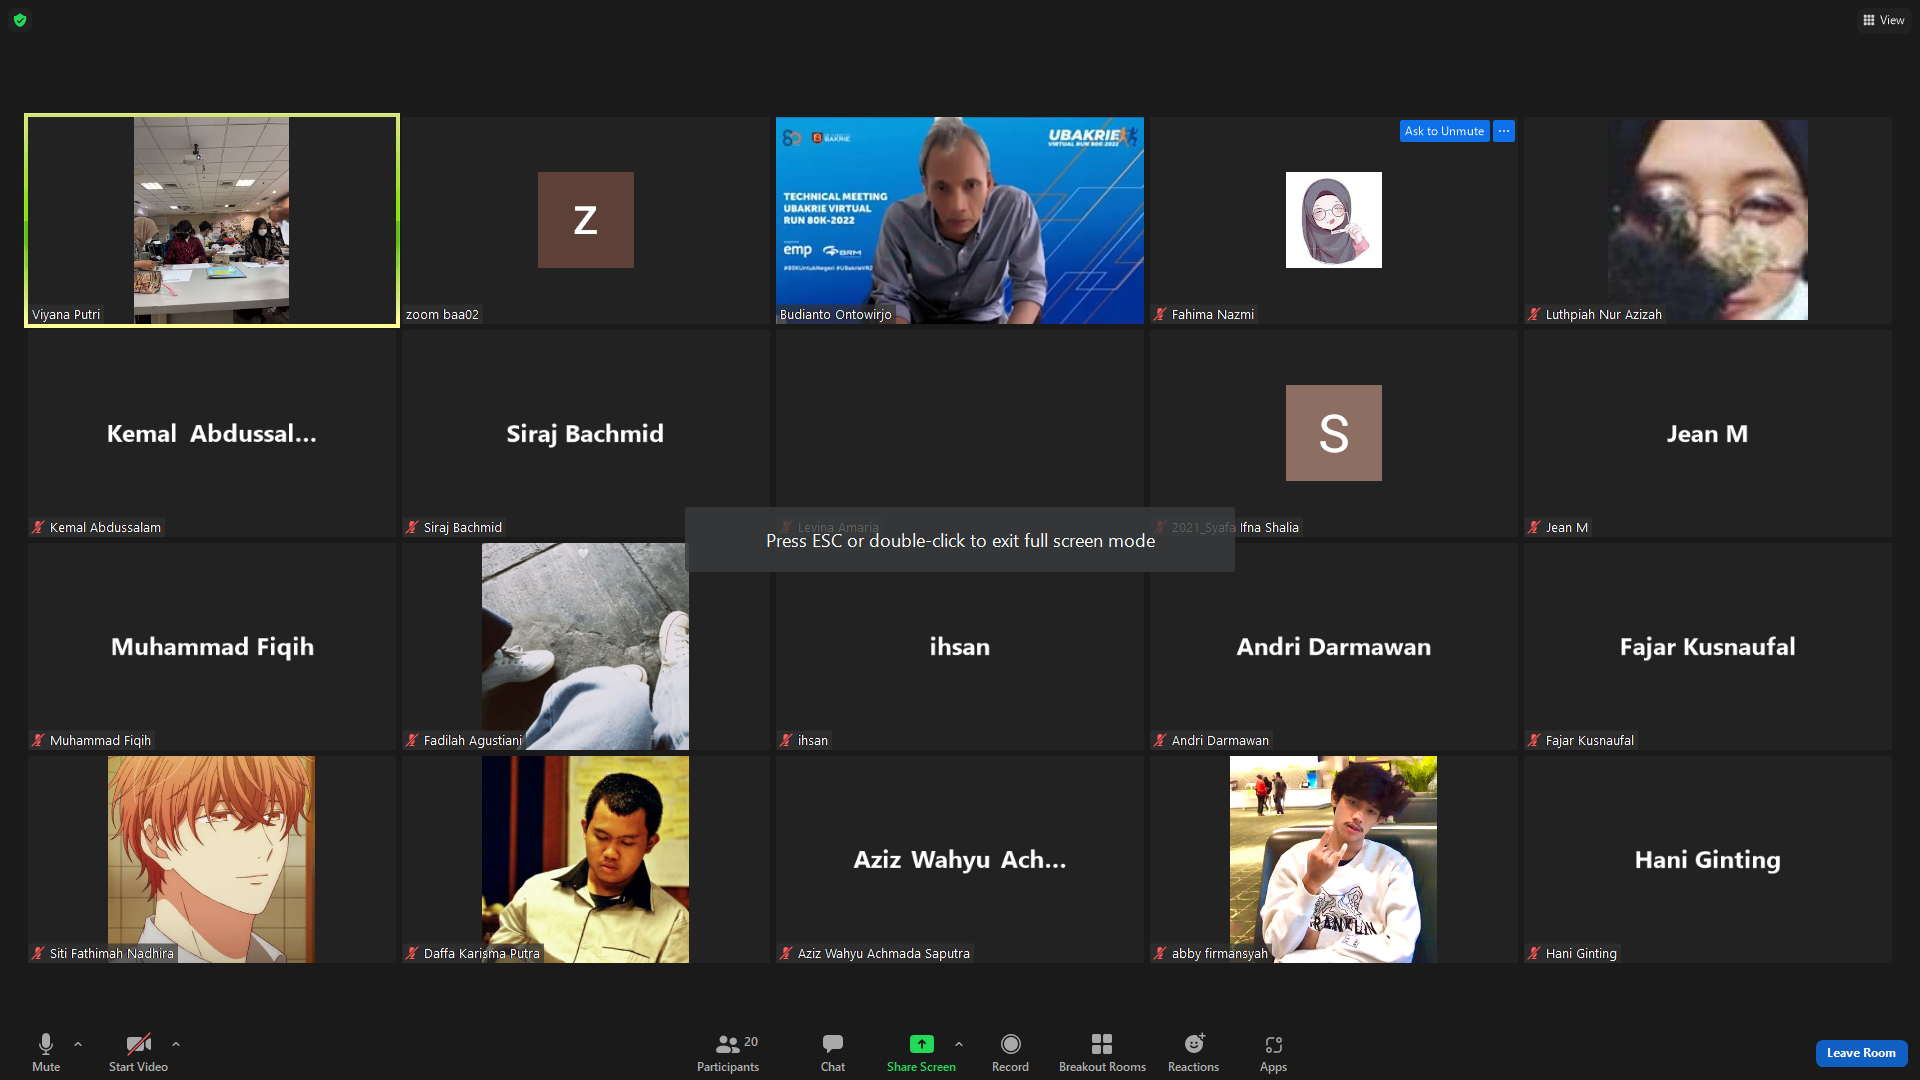Open Breakout Rooms

coord(1102,1053)
